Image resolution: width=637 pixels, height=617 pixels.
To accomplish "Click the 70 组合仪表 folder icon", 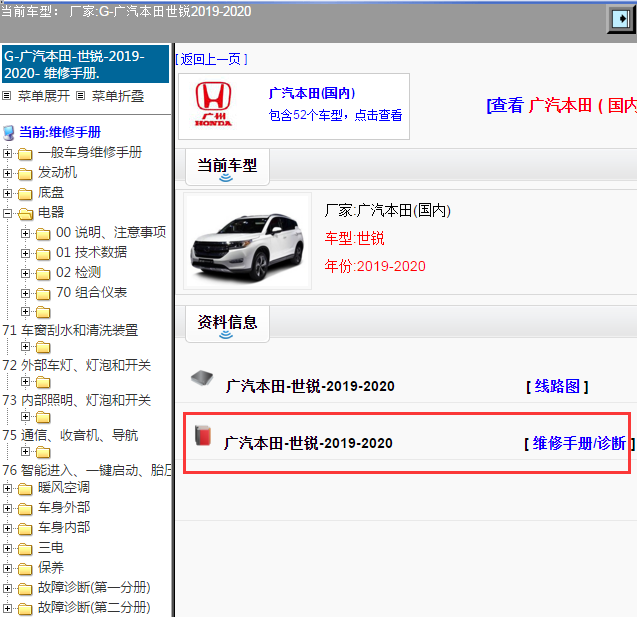I will (x=43, y=294).
